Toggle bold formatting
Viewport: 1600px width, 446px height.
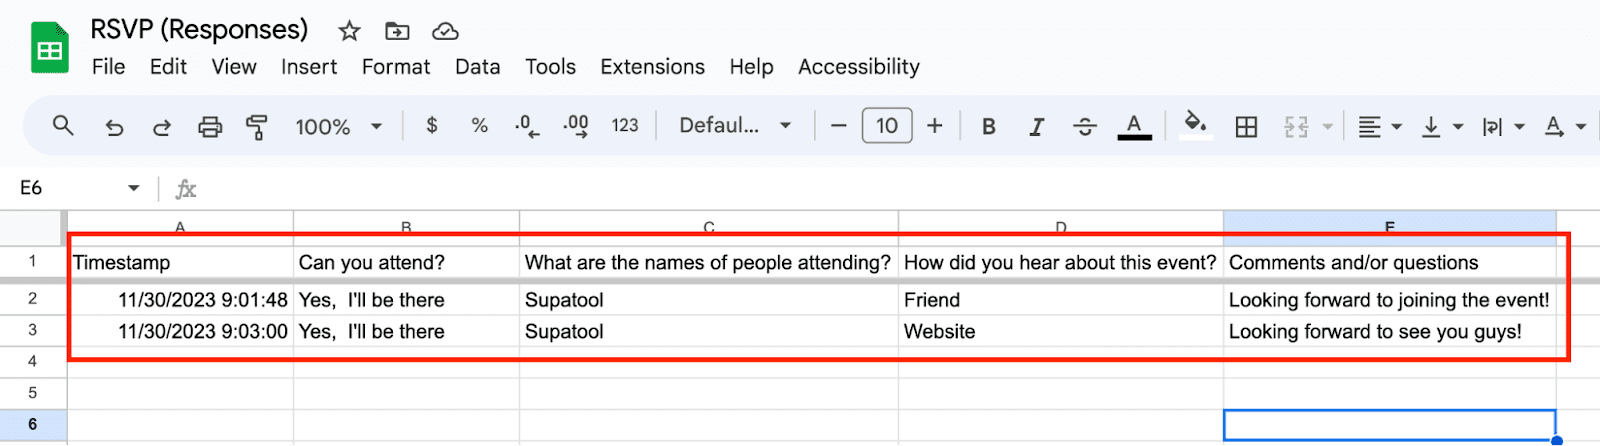(989, 127)
